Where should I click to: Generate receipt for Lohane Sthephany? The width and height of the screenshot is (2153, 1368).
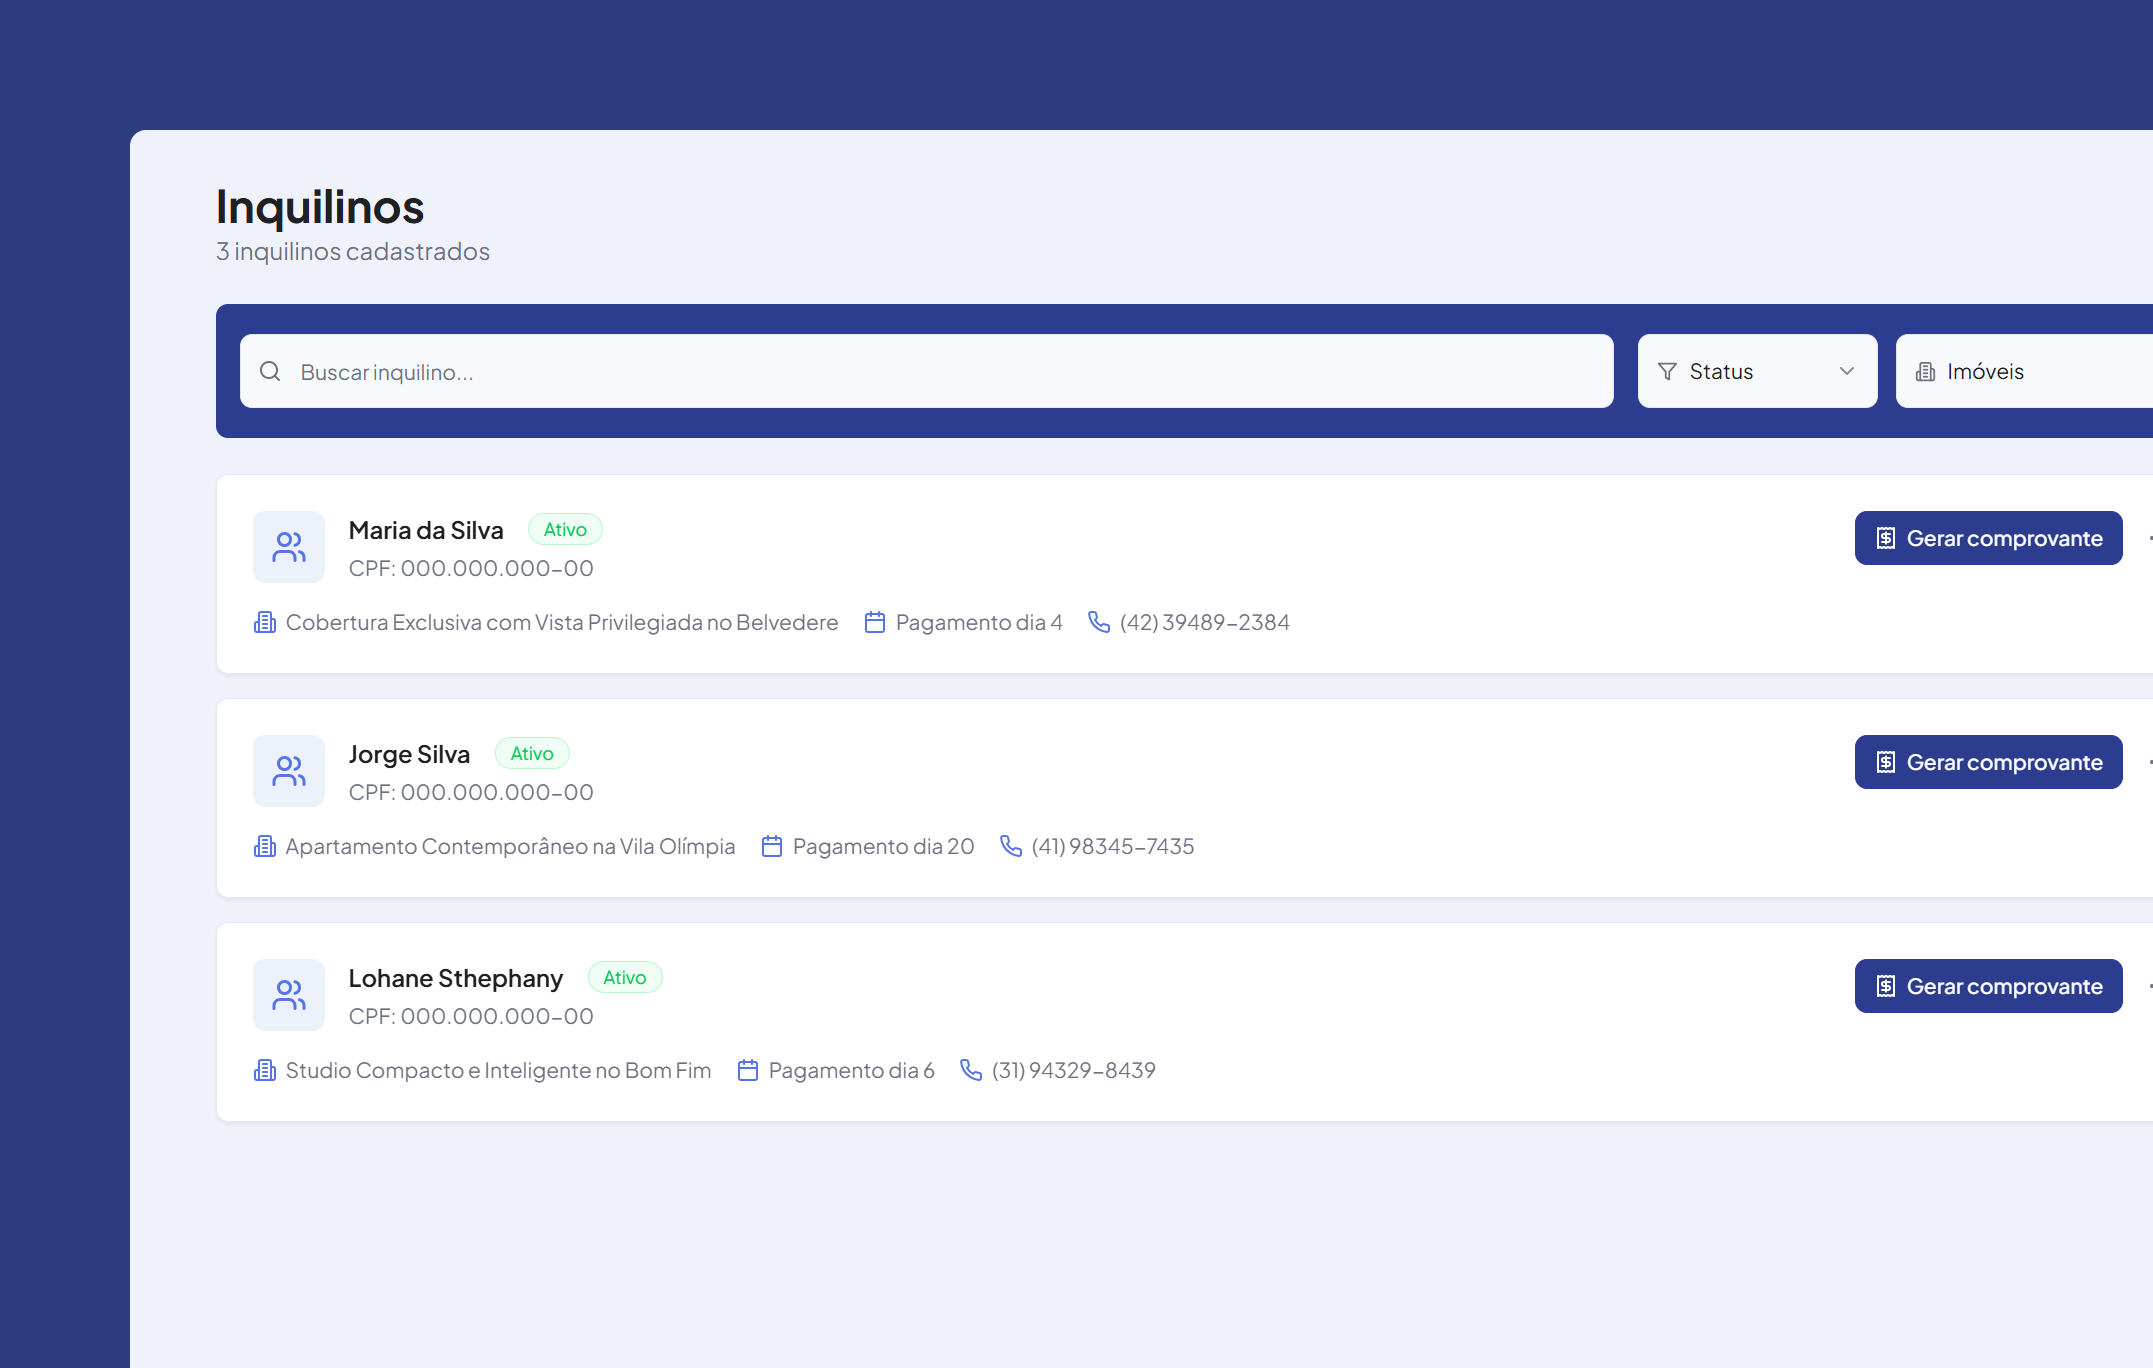click(1988, 986)
